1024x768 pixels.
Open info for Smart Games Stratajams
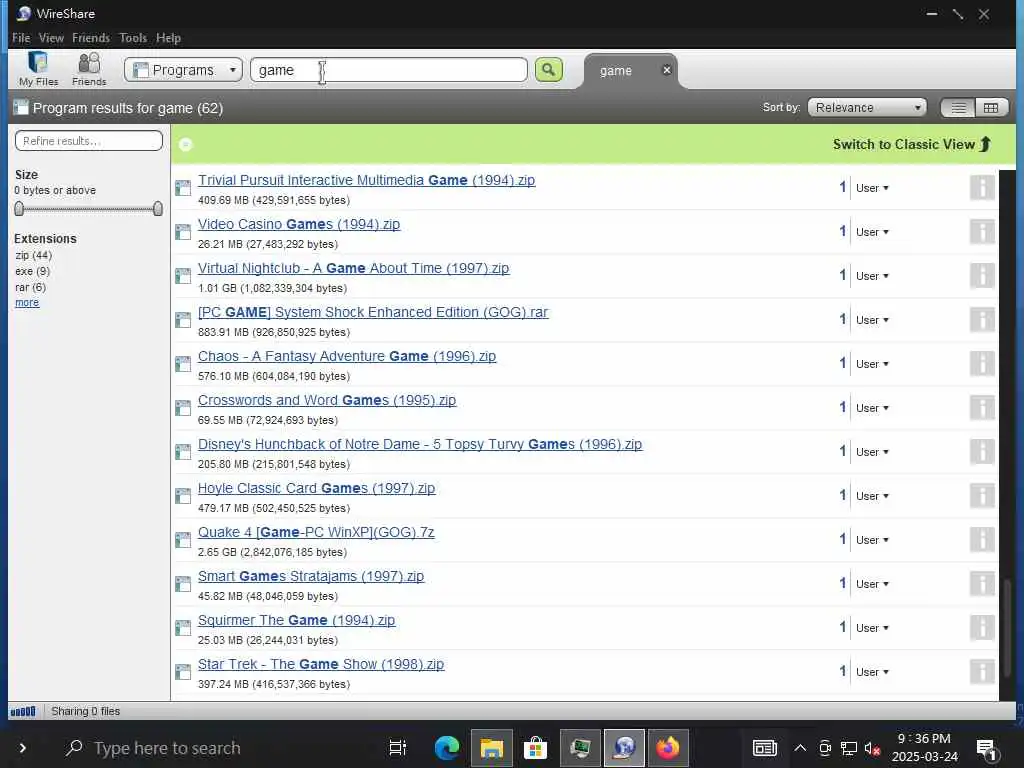pos(982,583)
